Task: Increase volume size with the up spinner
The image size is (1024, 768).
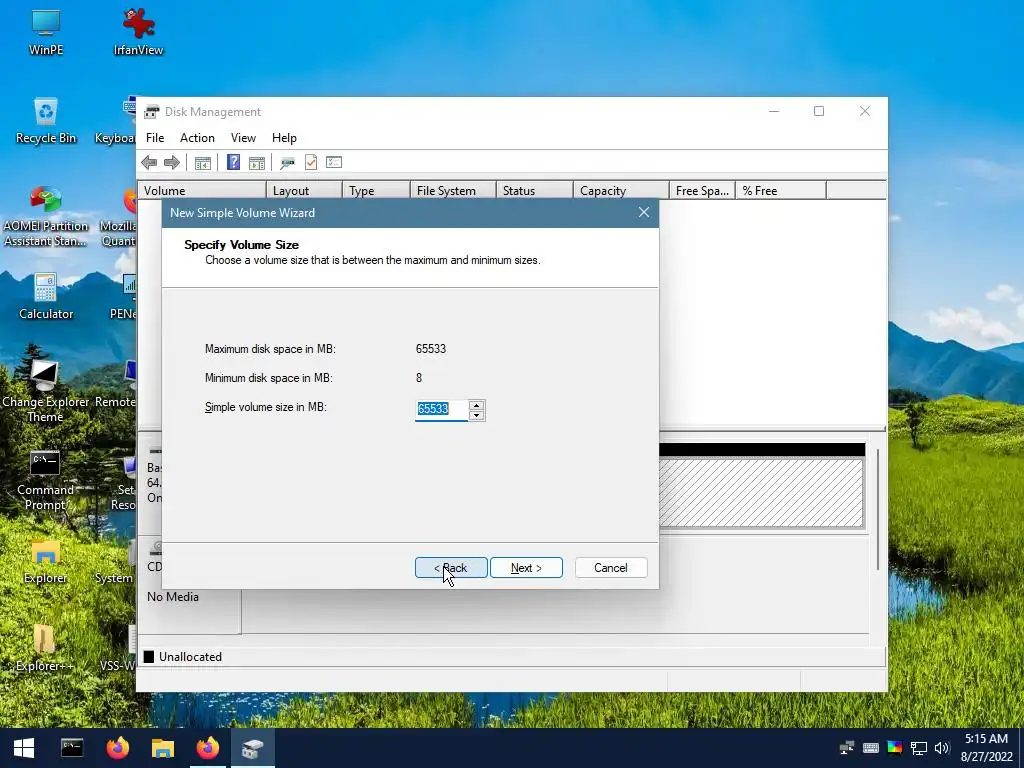Action: pos(477,405)
